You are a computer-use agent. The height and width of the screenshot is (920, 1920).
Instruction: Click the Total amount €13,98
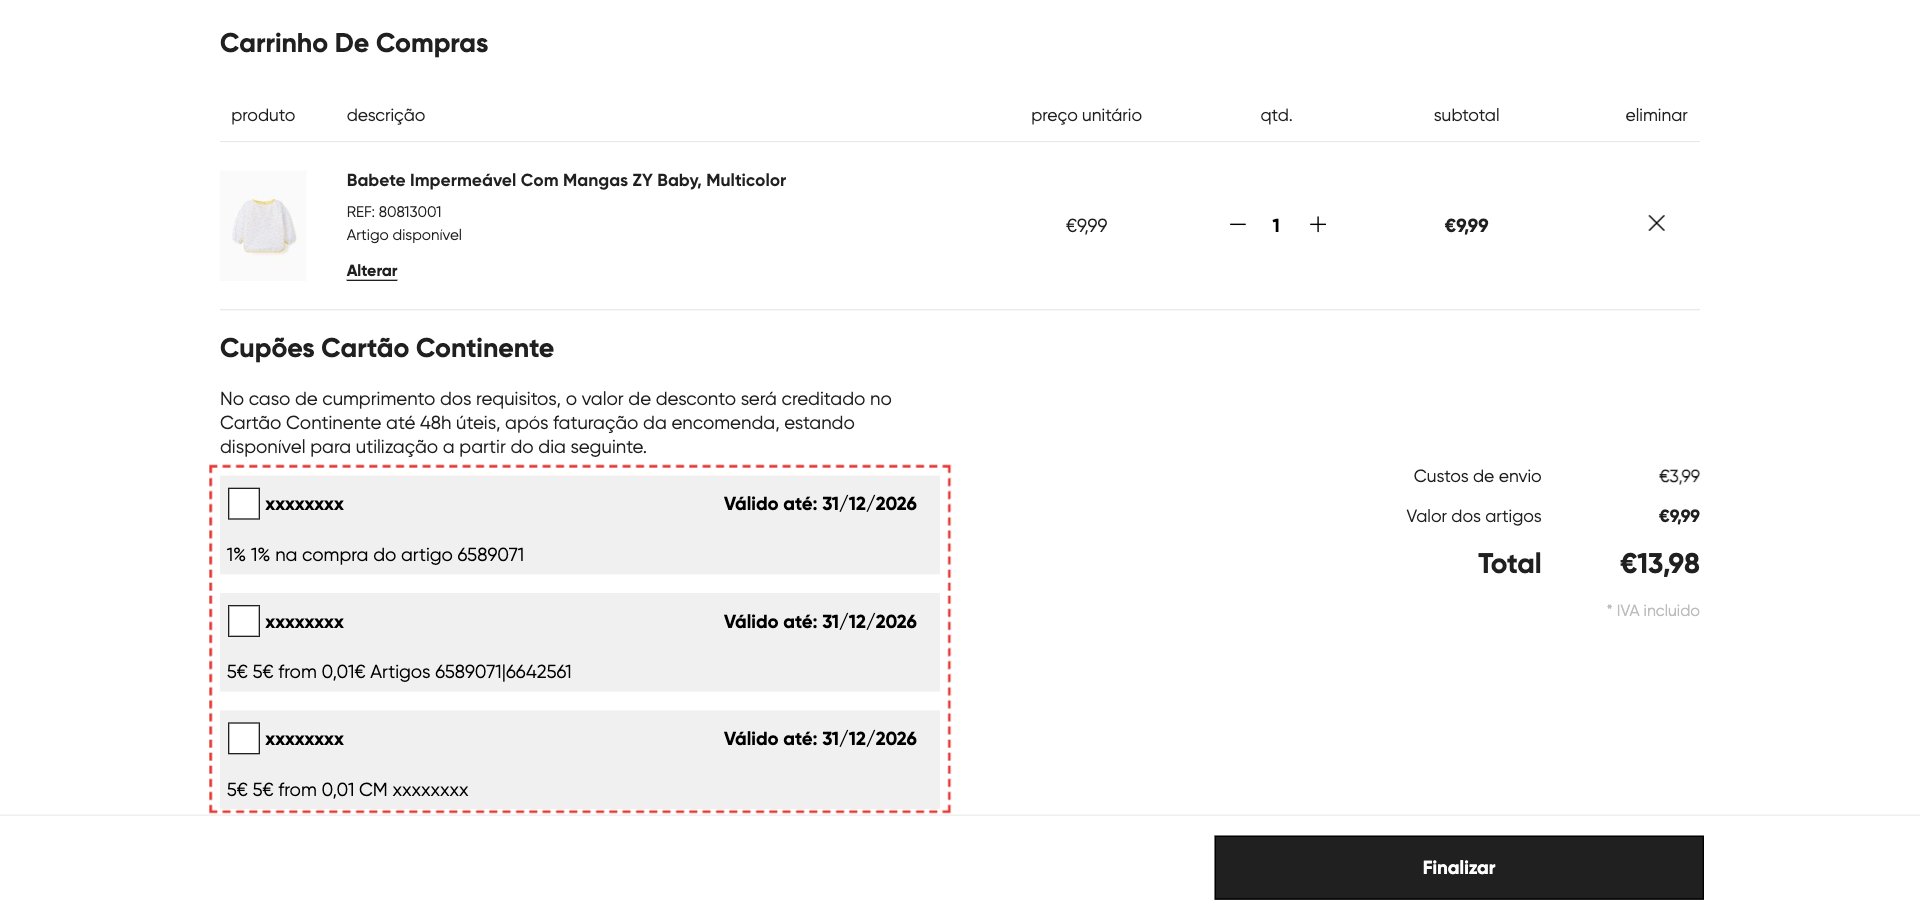1659,564
